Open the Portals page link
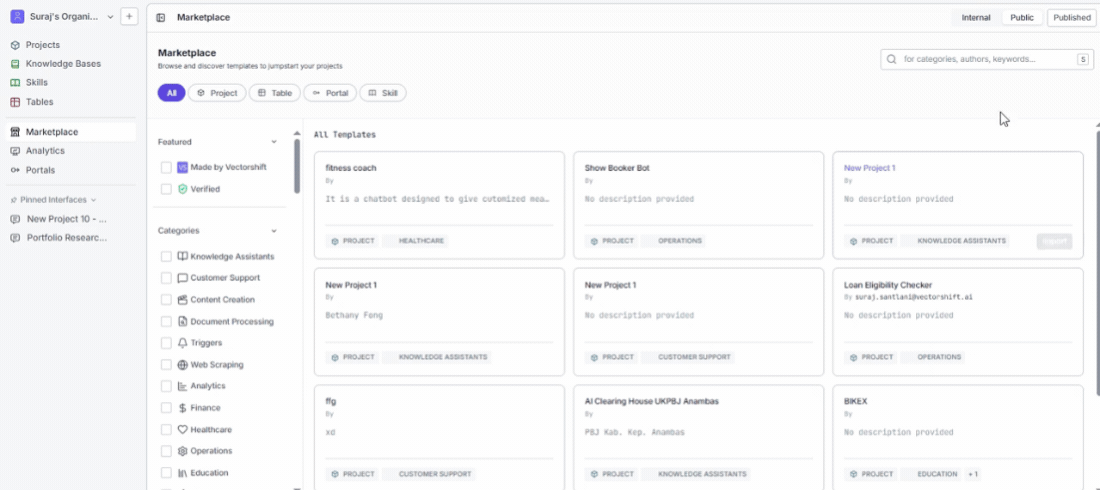1100x490 pixels. coord(40,170)
